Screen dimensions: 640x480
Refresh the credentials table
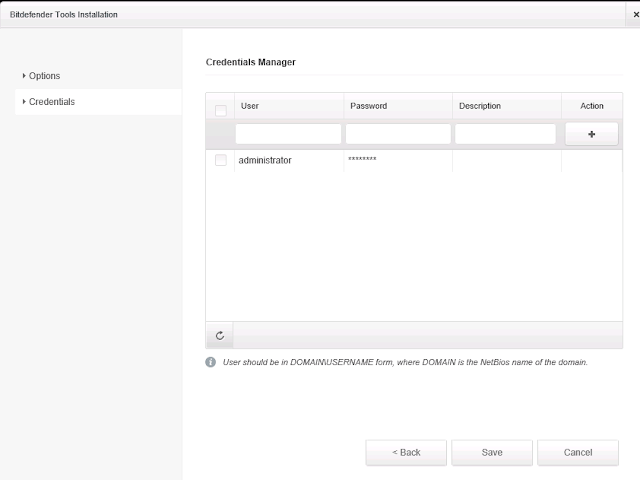point(220,336)
